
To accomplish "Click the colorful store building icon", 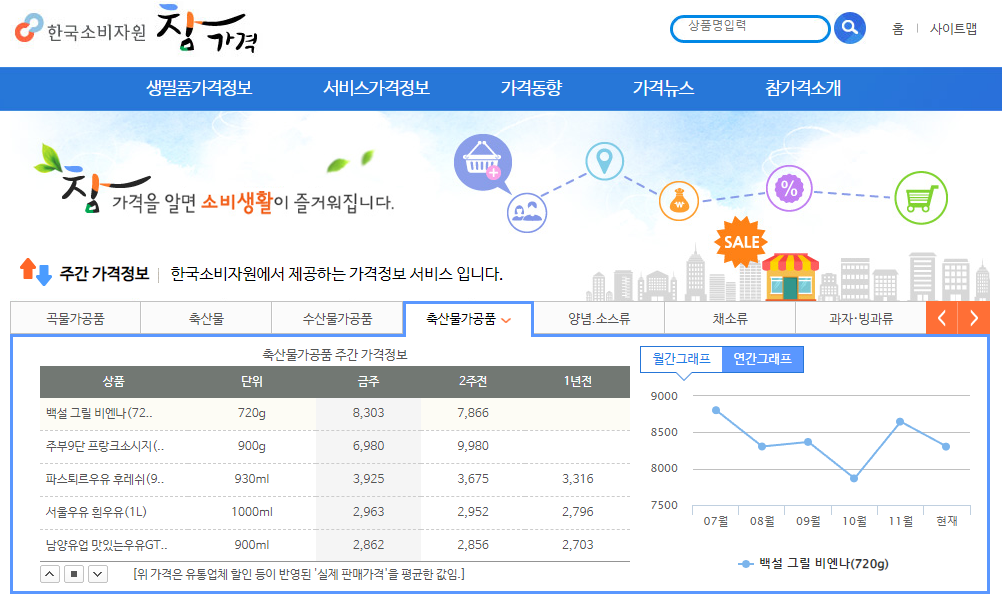I will click(x=790, y=276).
